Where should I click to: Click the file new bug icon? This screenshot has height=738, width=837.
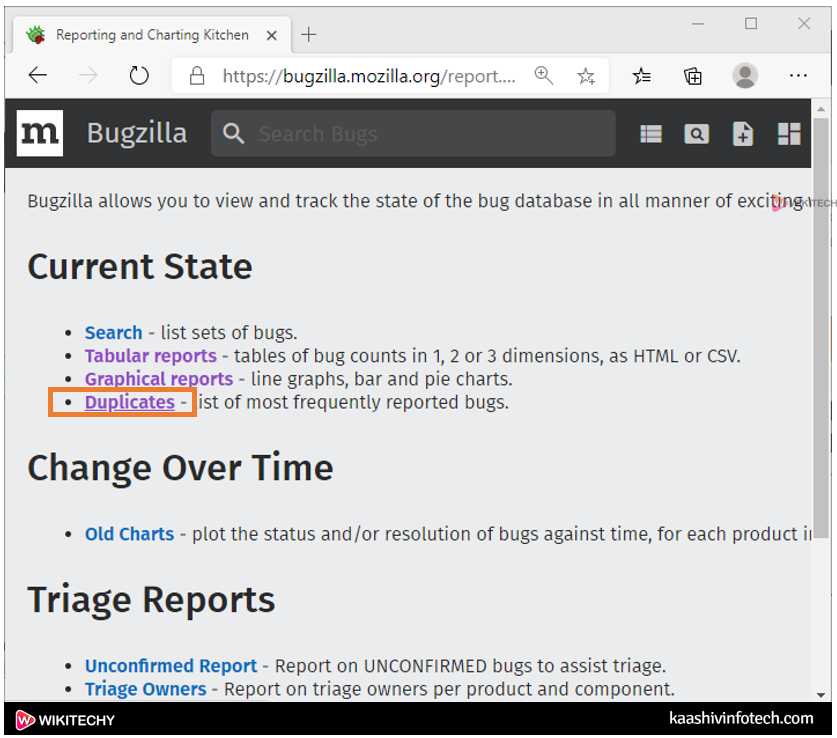point(742,134)
